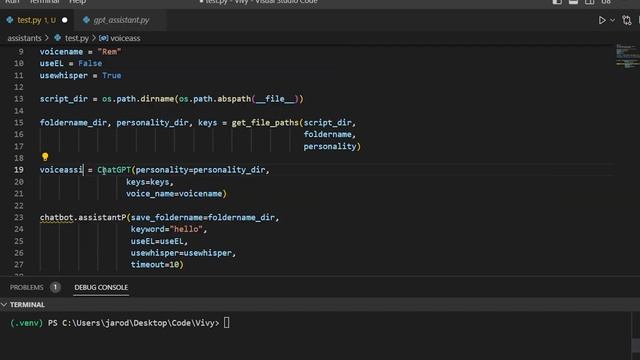Screen dimensions: 640x360
Task: Open the DEBUG CONSOLE panel tab
Action: tap(101, 287)
